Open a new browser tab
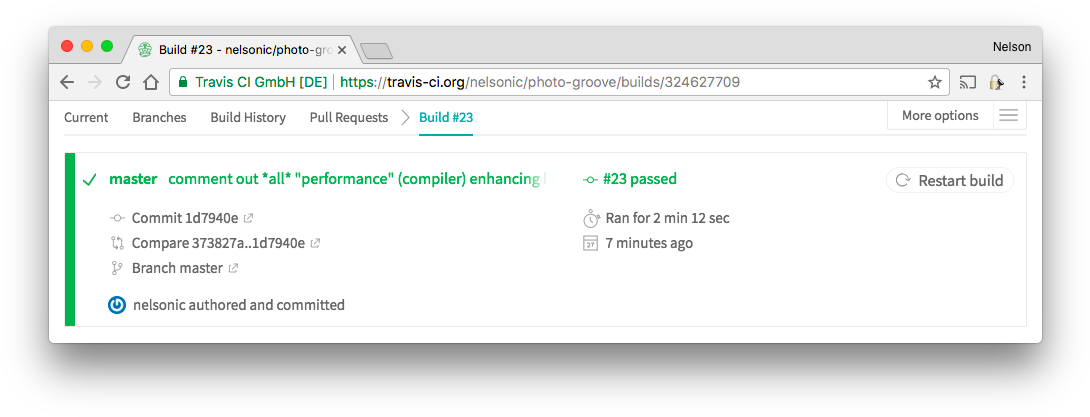 (376, 50)
